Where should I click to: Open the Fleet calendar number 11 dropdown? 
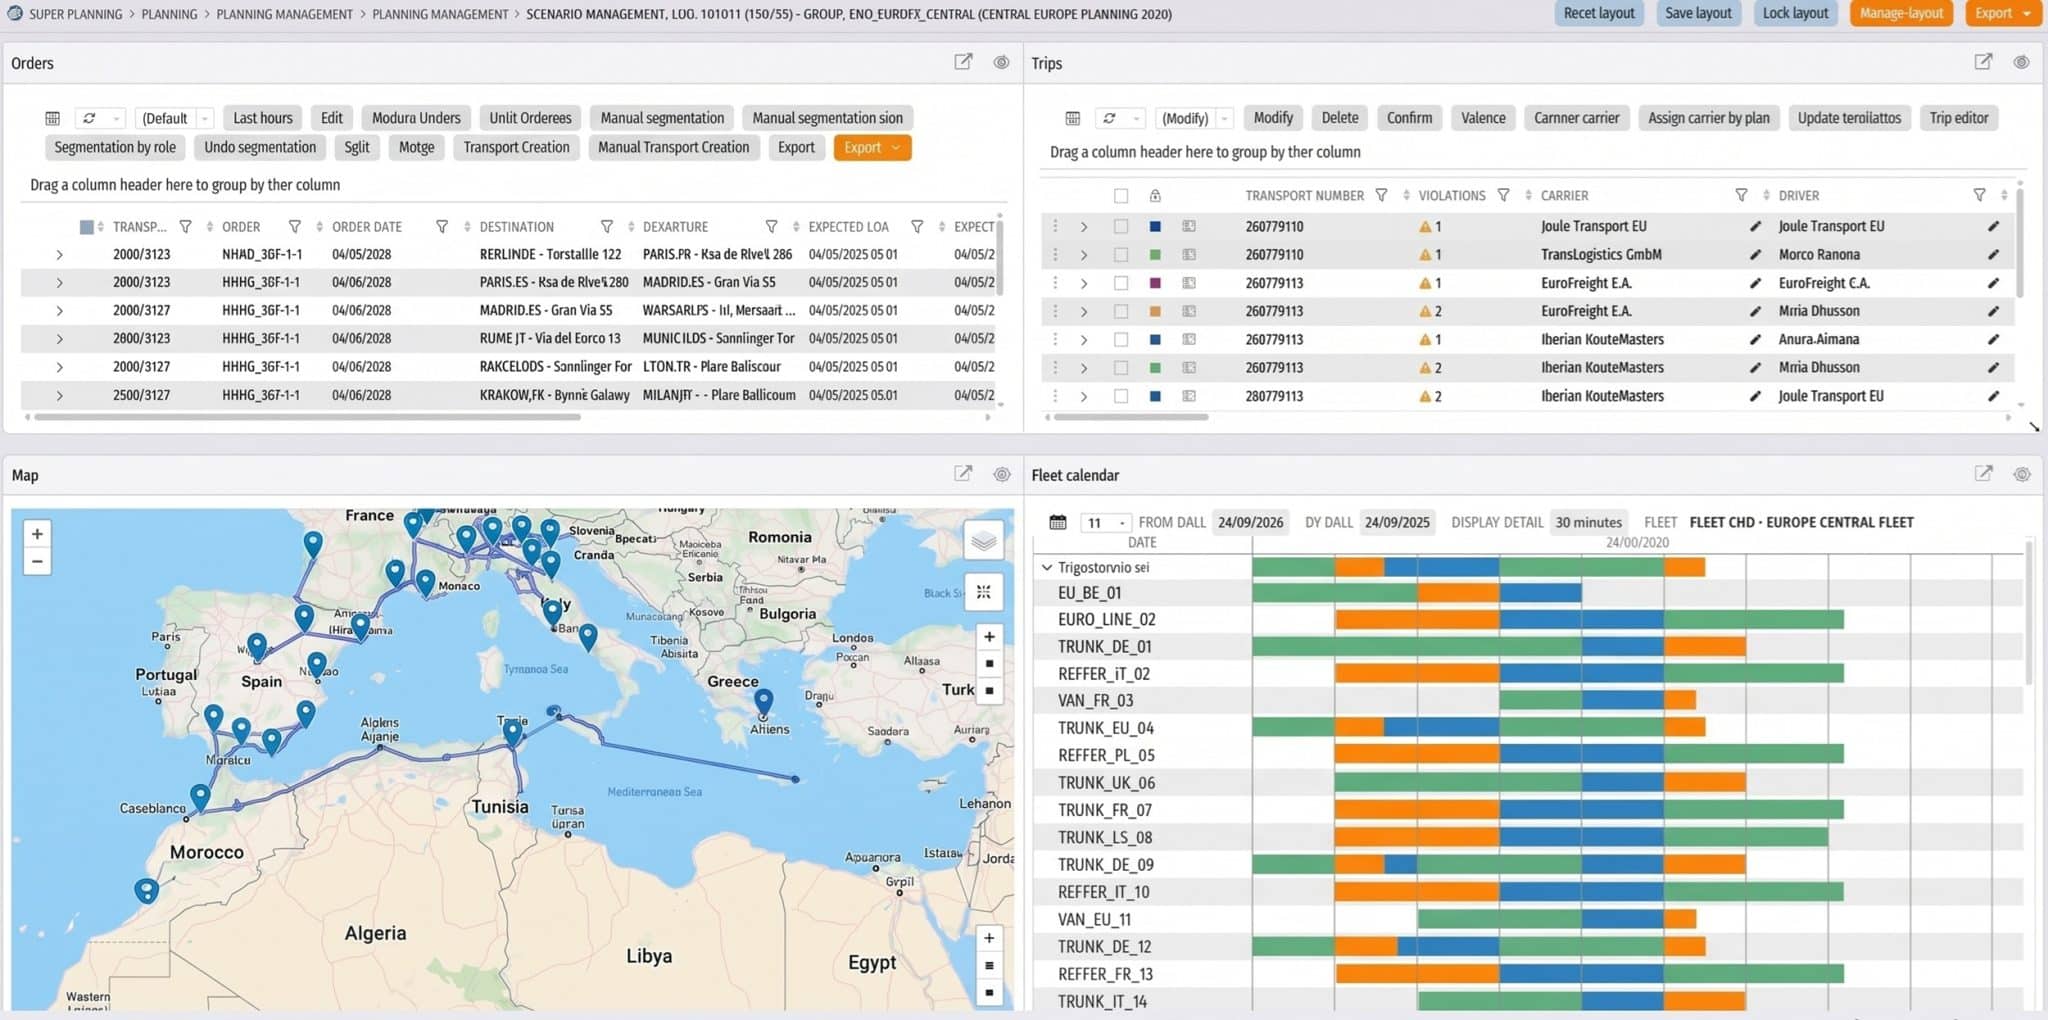coord(1105,522)
